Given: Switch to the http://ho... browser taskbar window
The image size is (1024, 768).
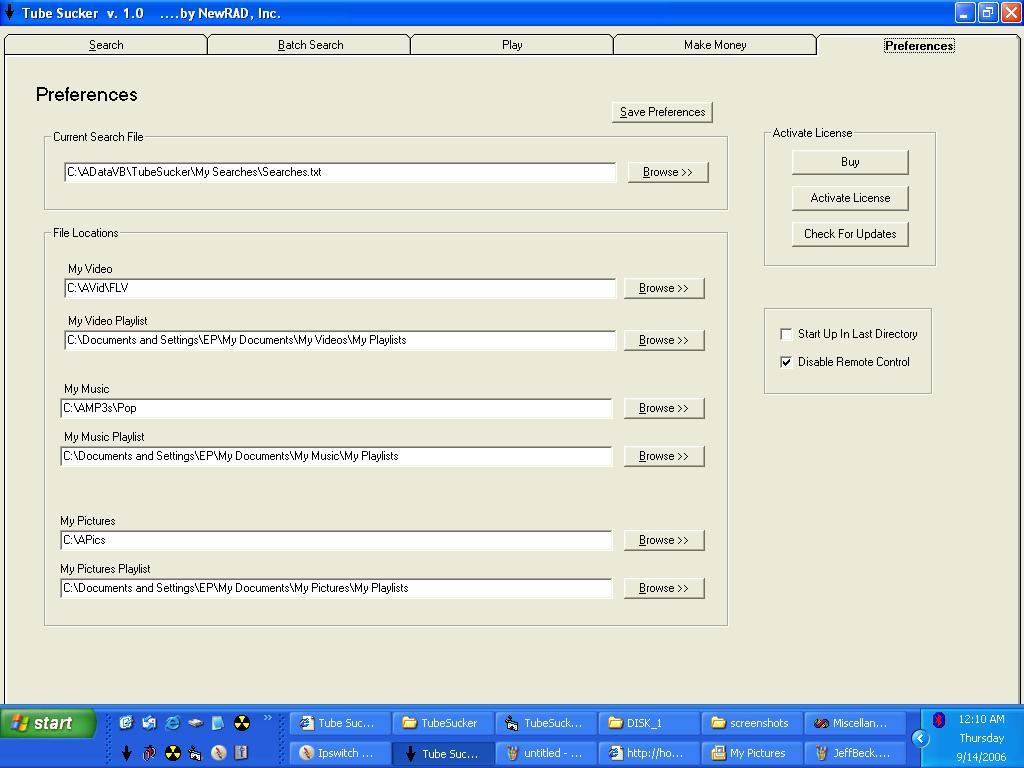Looking at the screenshot, I should tap(647, 753).
